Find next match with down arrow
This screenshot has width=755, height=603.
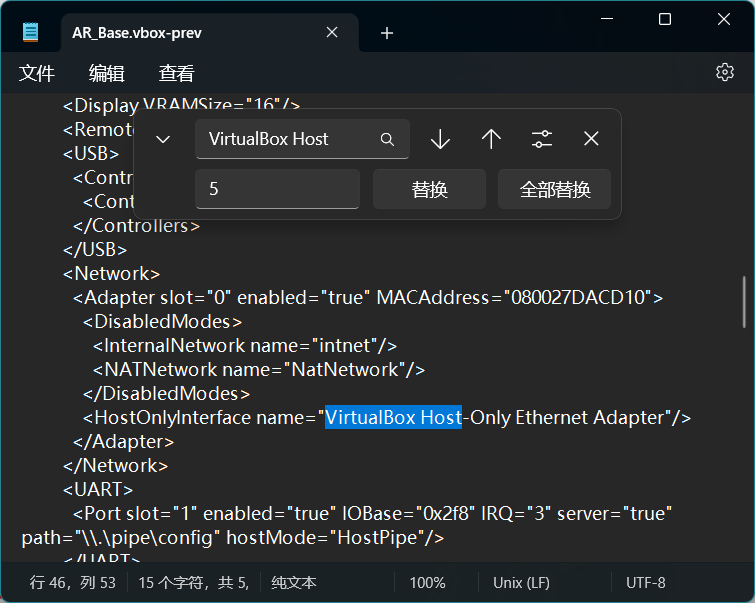coord(440,139)
